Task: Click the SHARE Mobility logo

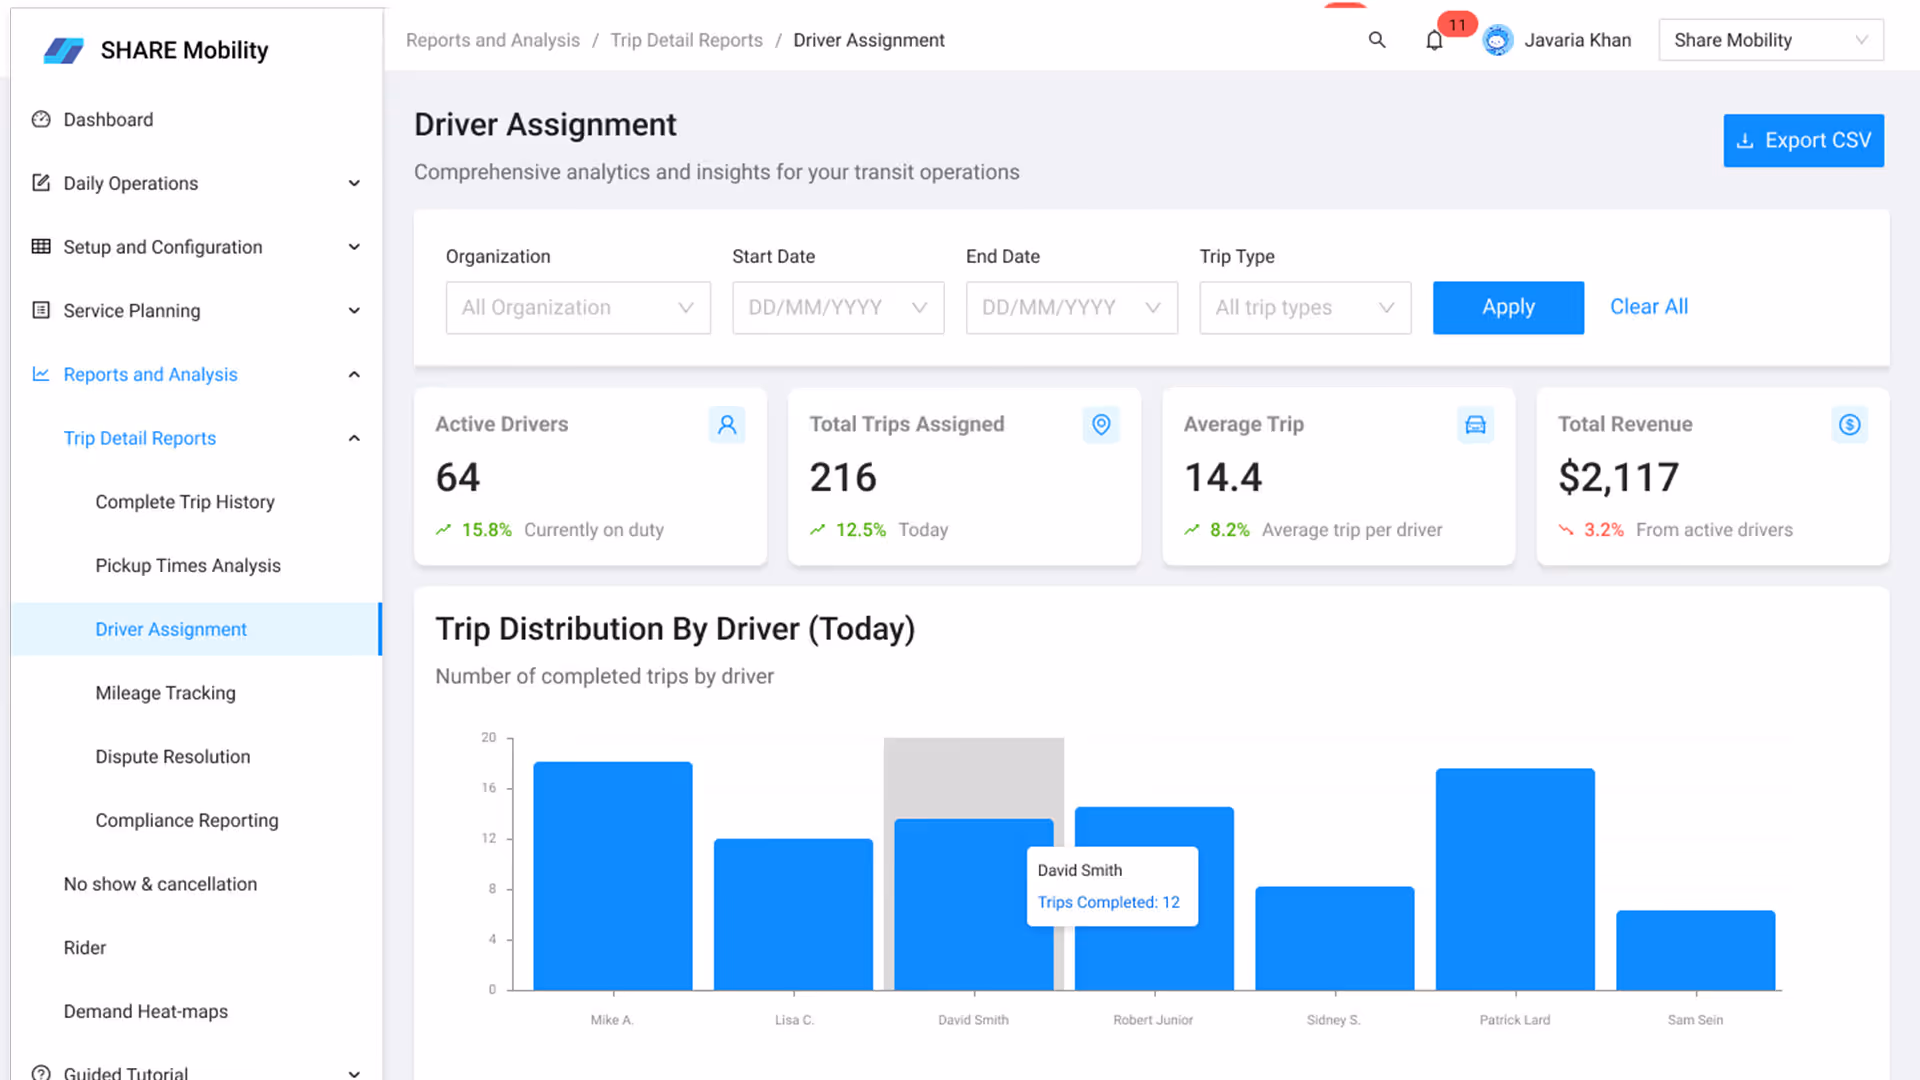Action: tap(64, 50)
